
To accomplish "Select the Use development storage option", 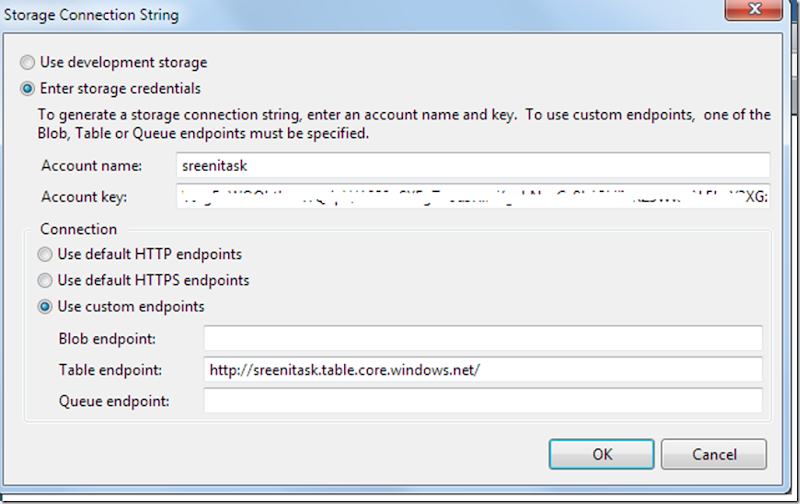I will 29,62.
